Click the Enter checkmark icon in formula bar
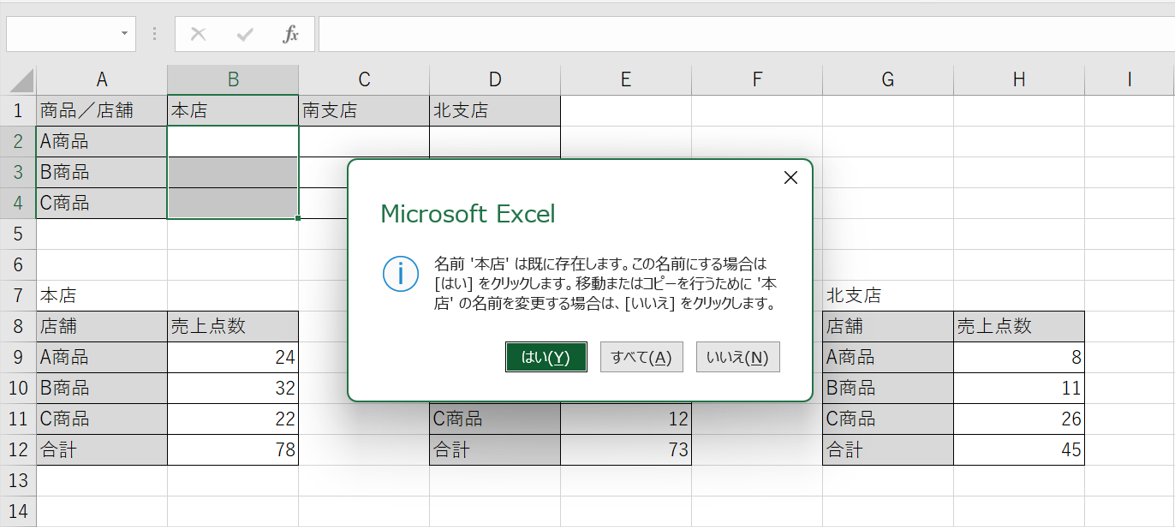Viewport: 1175px width, 527px height. point(245,34)
